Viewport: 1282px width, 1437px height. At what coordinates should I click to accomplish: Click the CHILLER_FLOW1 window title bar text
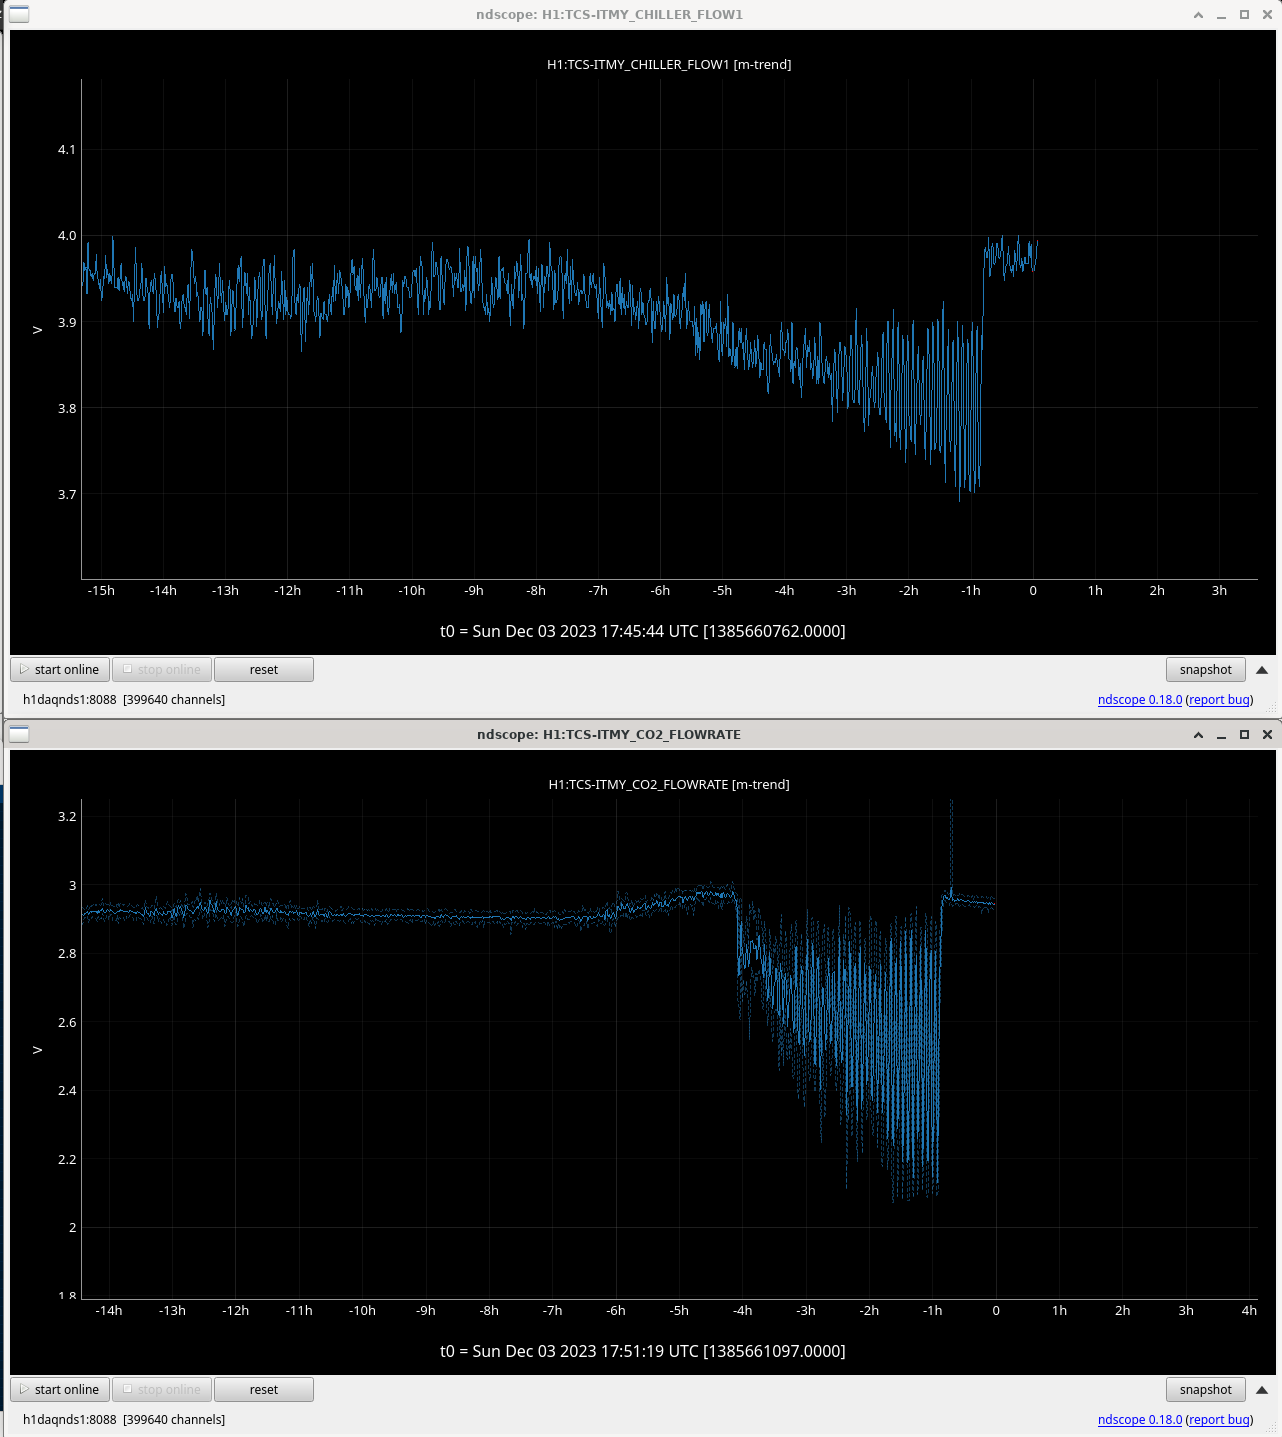pyautogui.click(x=609, y=15)
